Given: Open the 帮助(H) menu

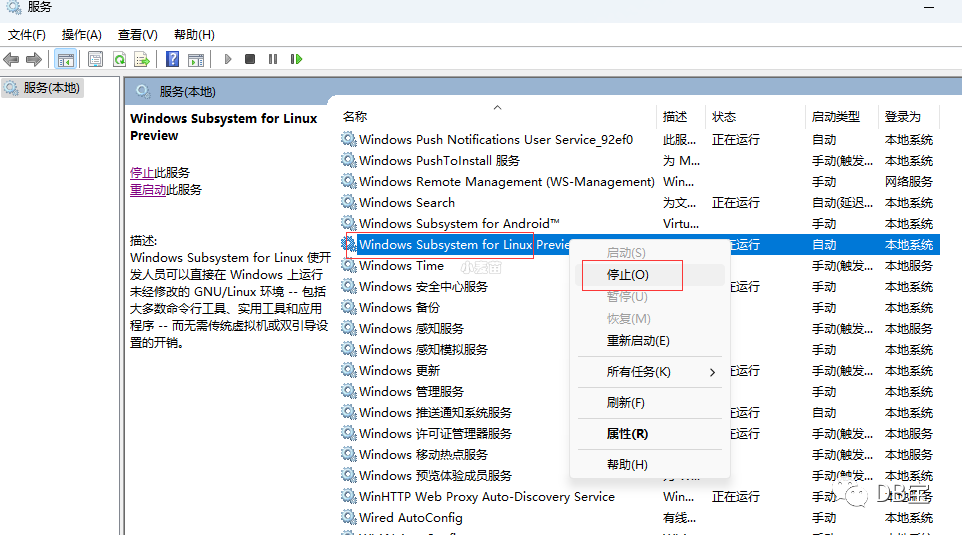Looking at the screenshot, I should (194, 35).
